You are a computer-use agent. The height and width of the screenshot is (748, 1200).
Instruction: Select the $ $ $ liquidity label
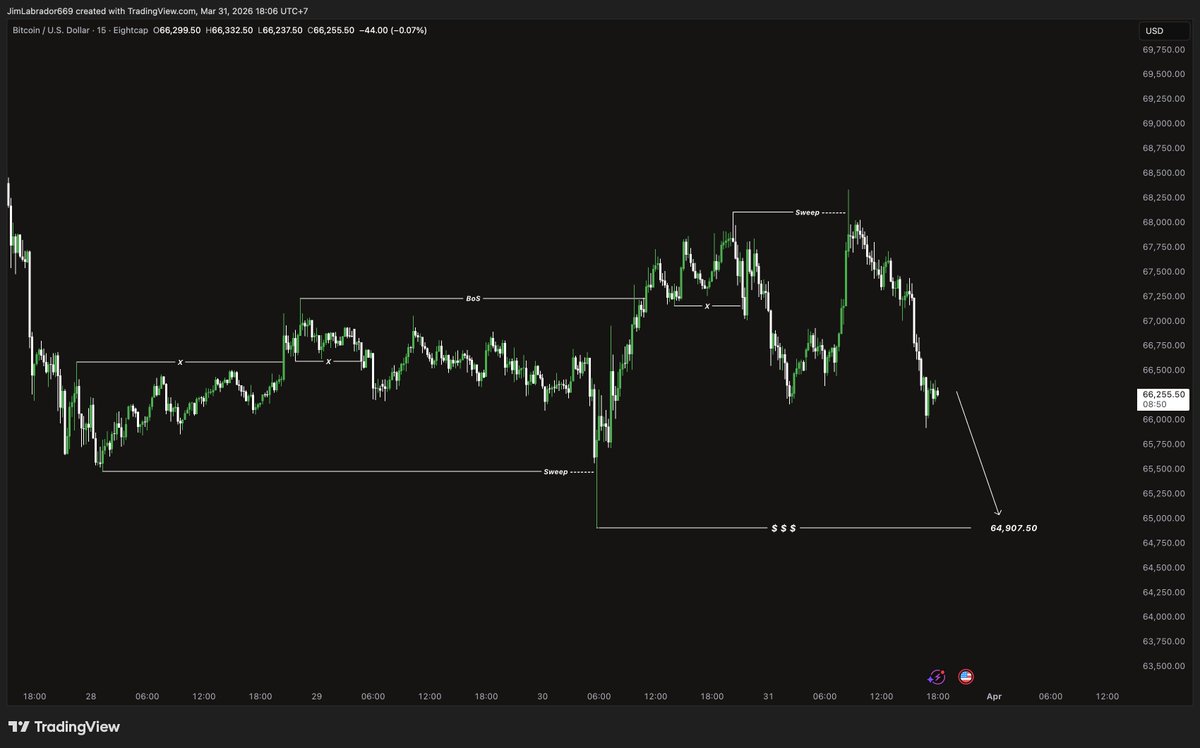[x=783, y=527]
